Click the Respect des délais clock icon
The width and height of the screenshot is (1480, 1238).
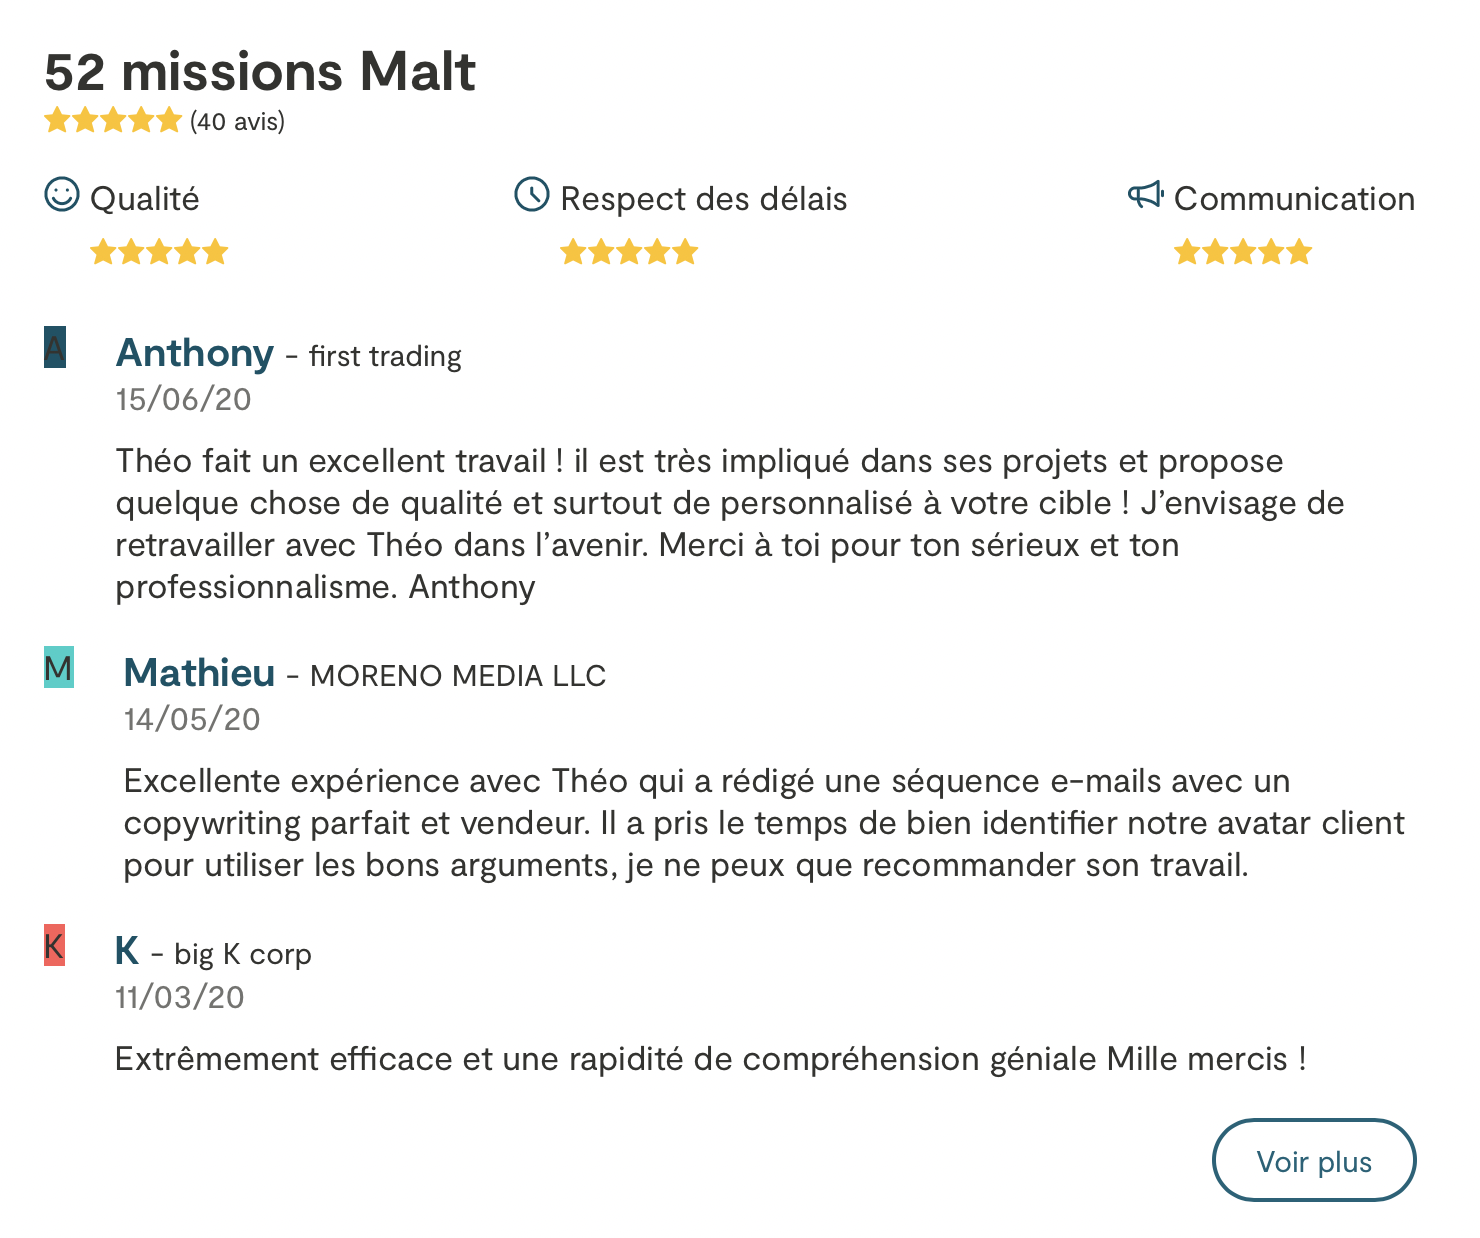click(532, 194)
